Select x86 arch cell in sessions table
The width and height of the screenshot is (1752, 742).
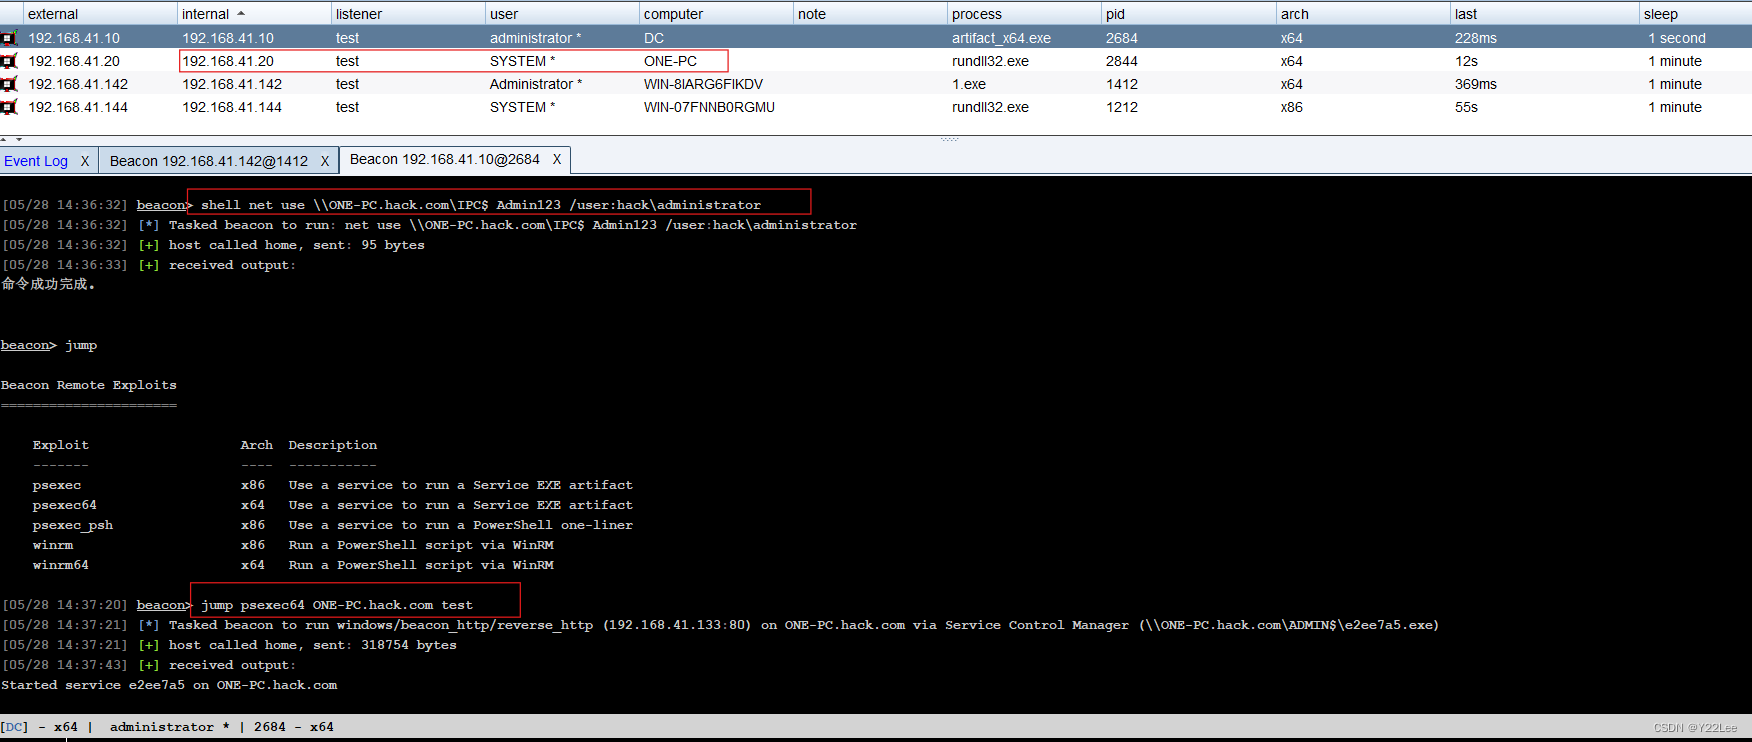point(1292,107)
